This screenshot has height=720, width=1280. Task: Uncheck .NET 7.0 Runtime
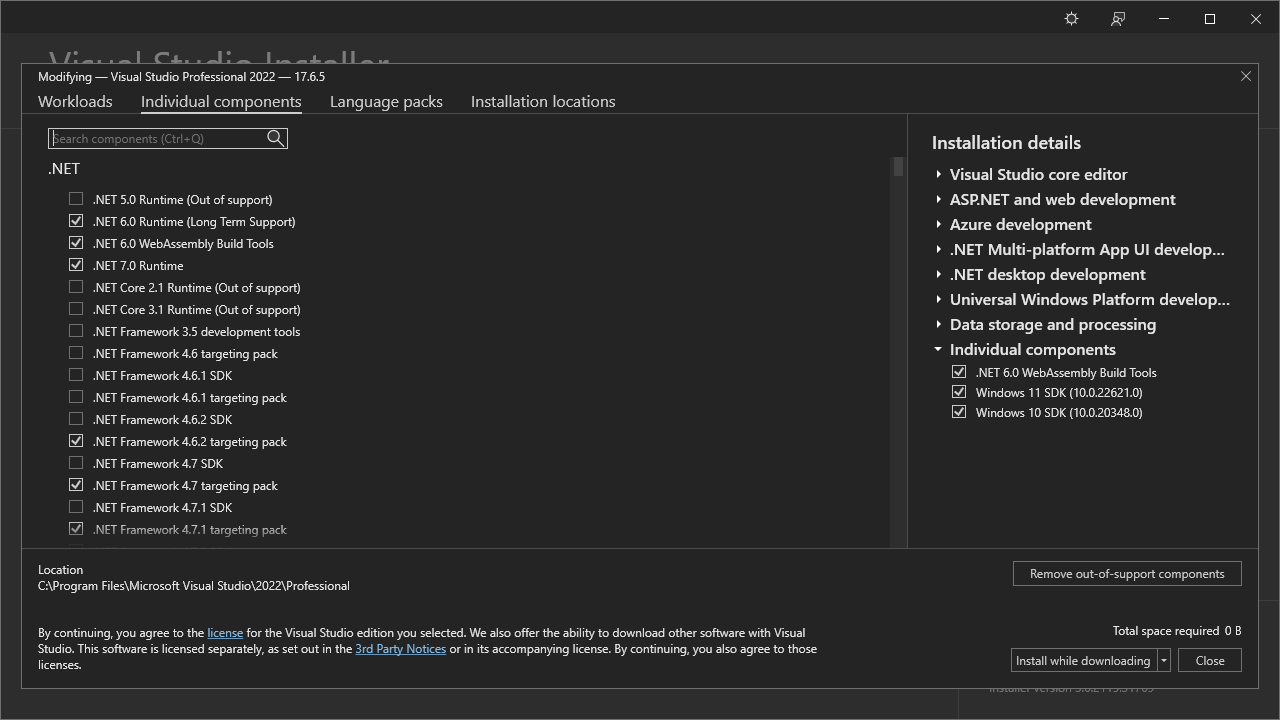76,265
